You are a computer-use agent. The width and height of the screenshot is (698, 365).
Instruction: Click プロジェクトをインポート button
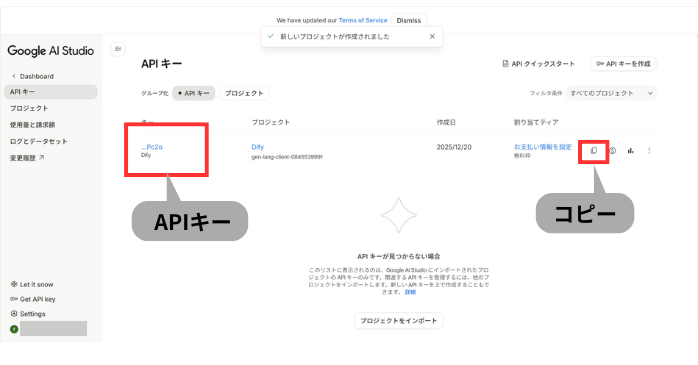(399, 321)
